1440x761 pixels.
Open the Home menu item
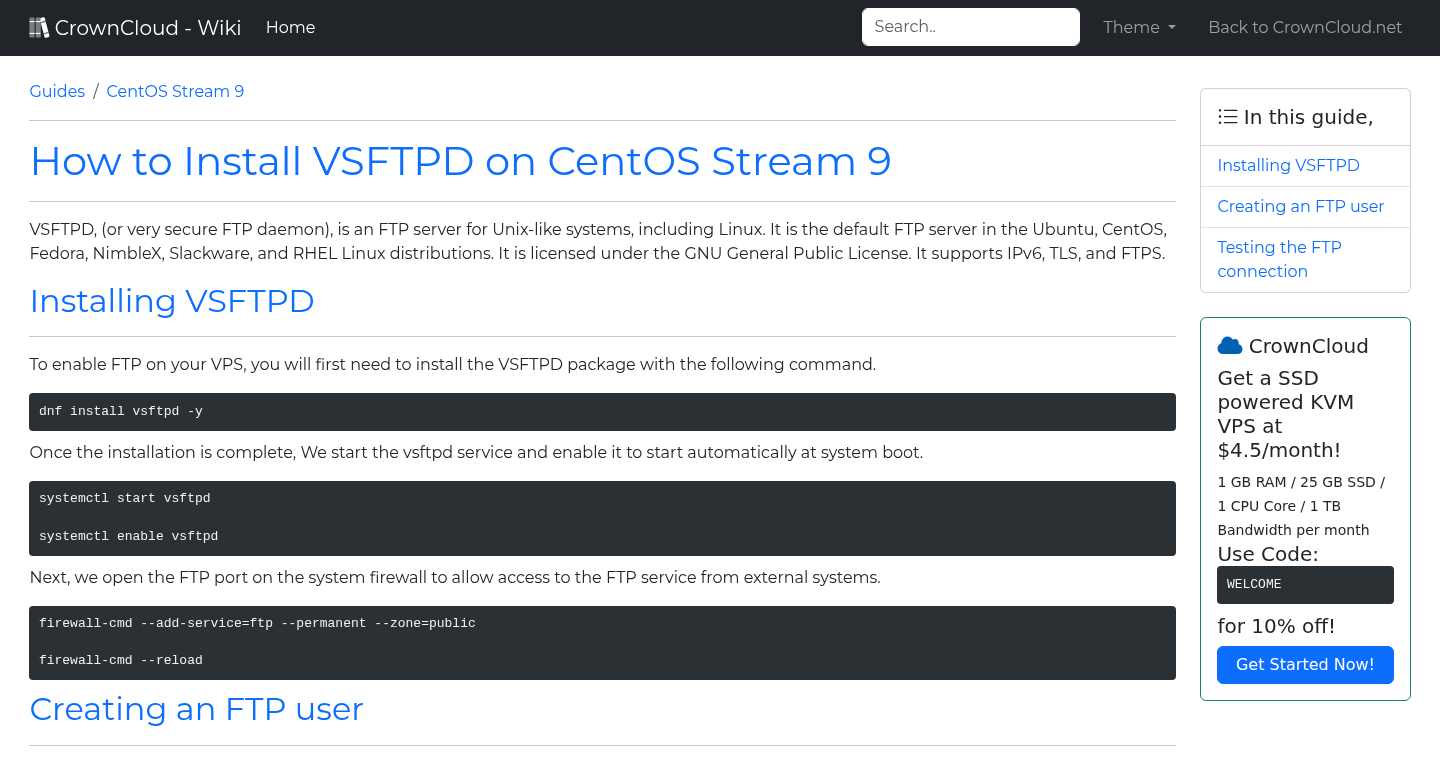point(290,27)
